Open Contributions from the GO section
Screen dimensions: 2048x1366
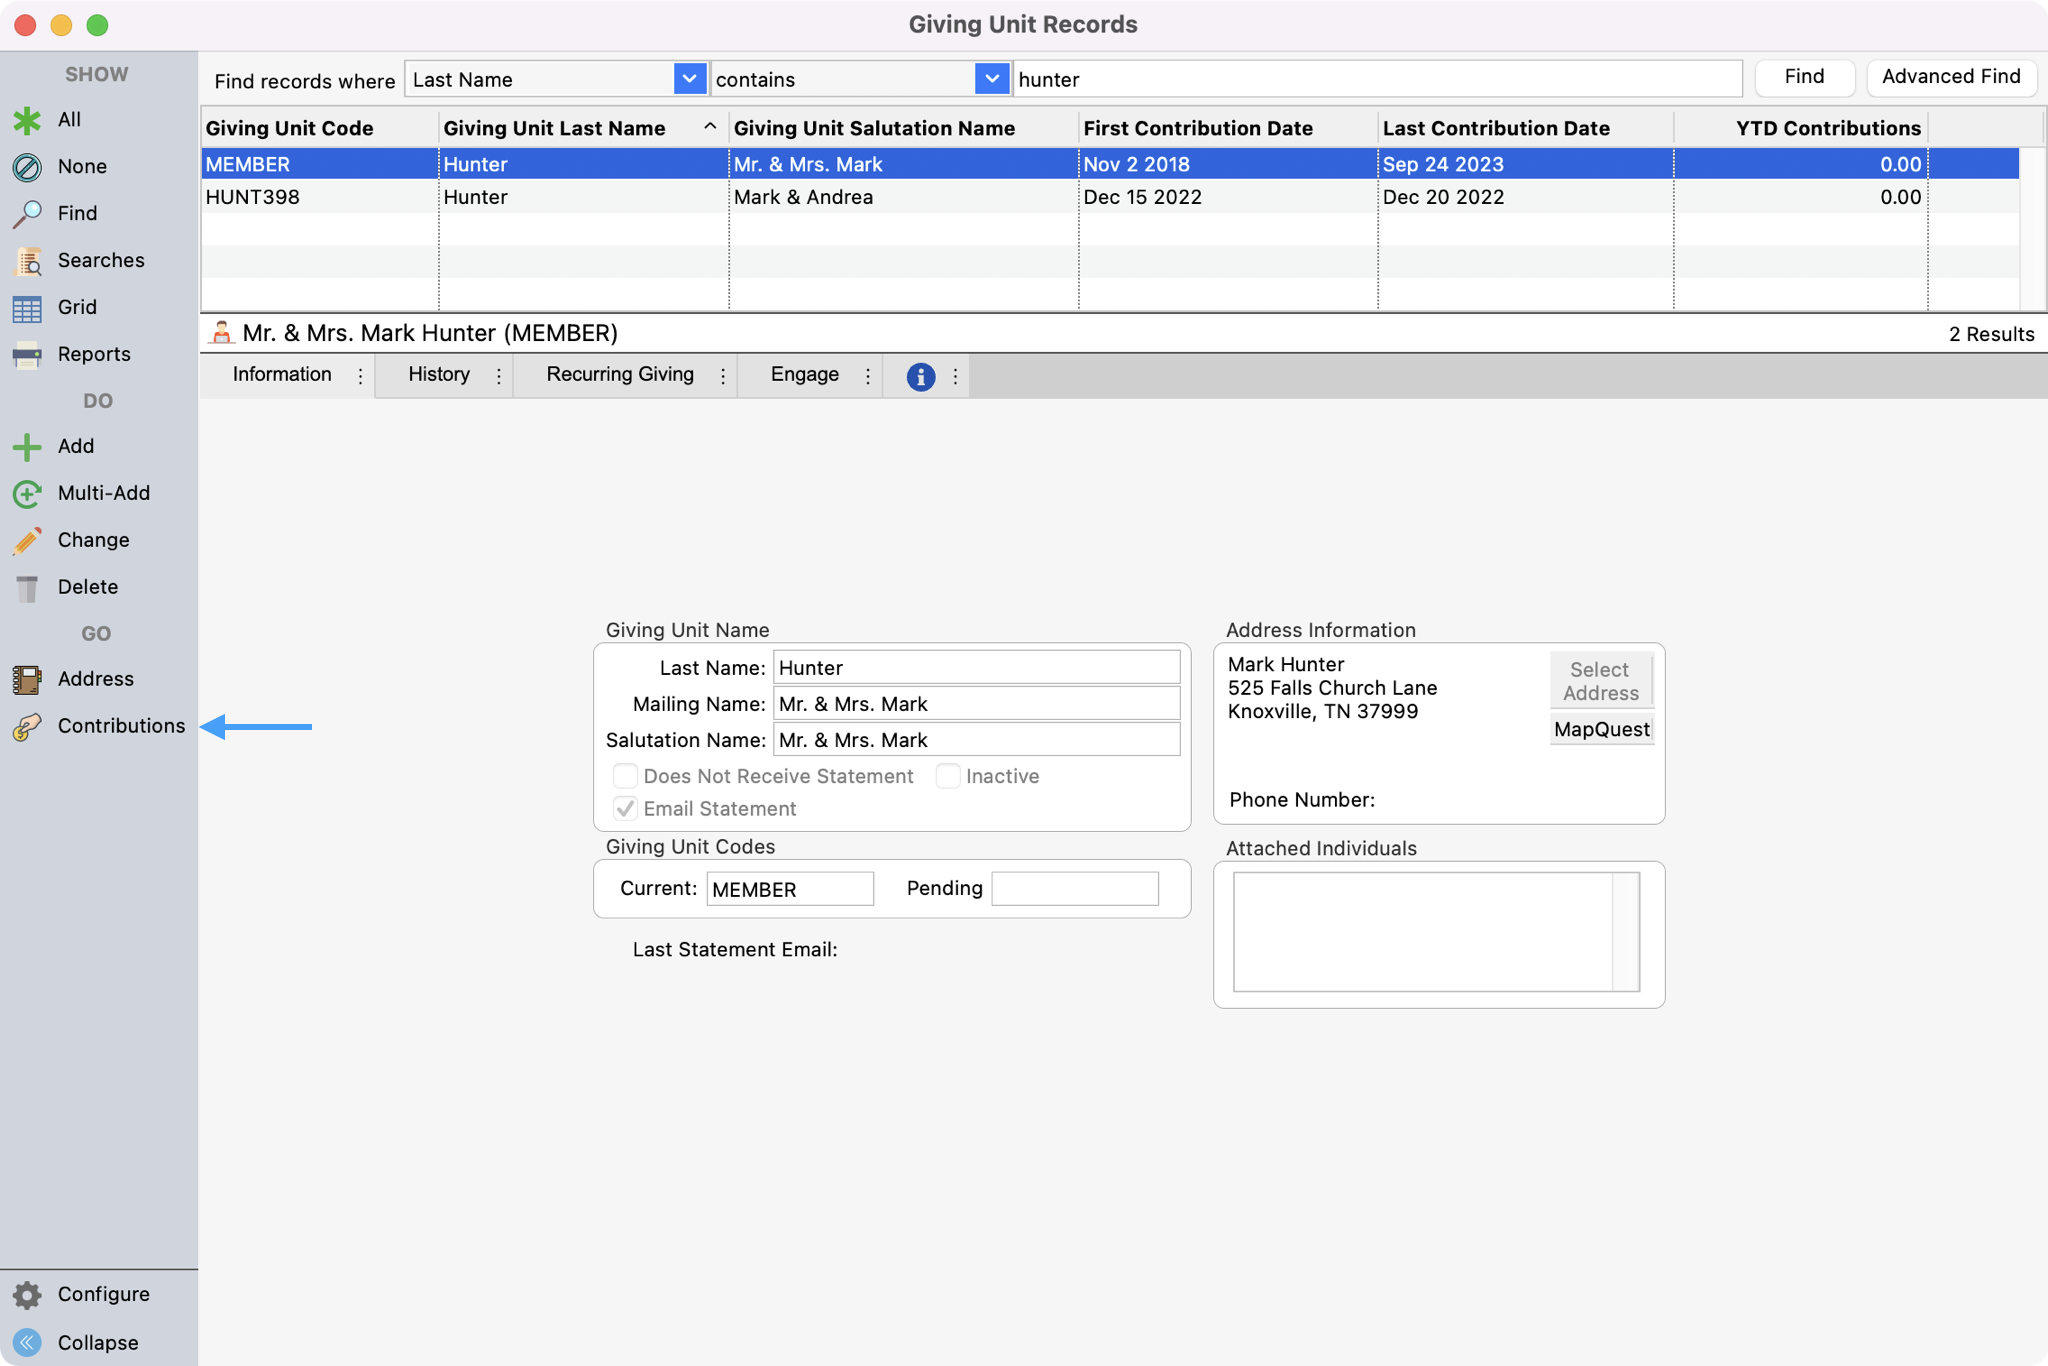tap(120, 726)
